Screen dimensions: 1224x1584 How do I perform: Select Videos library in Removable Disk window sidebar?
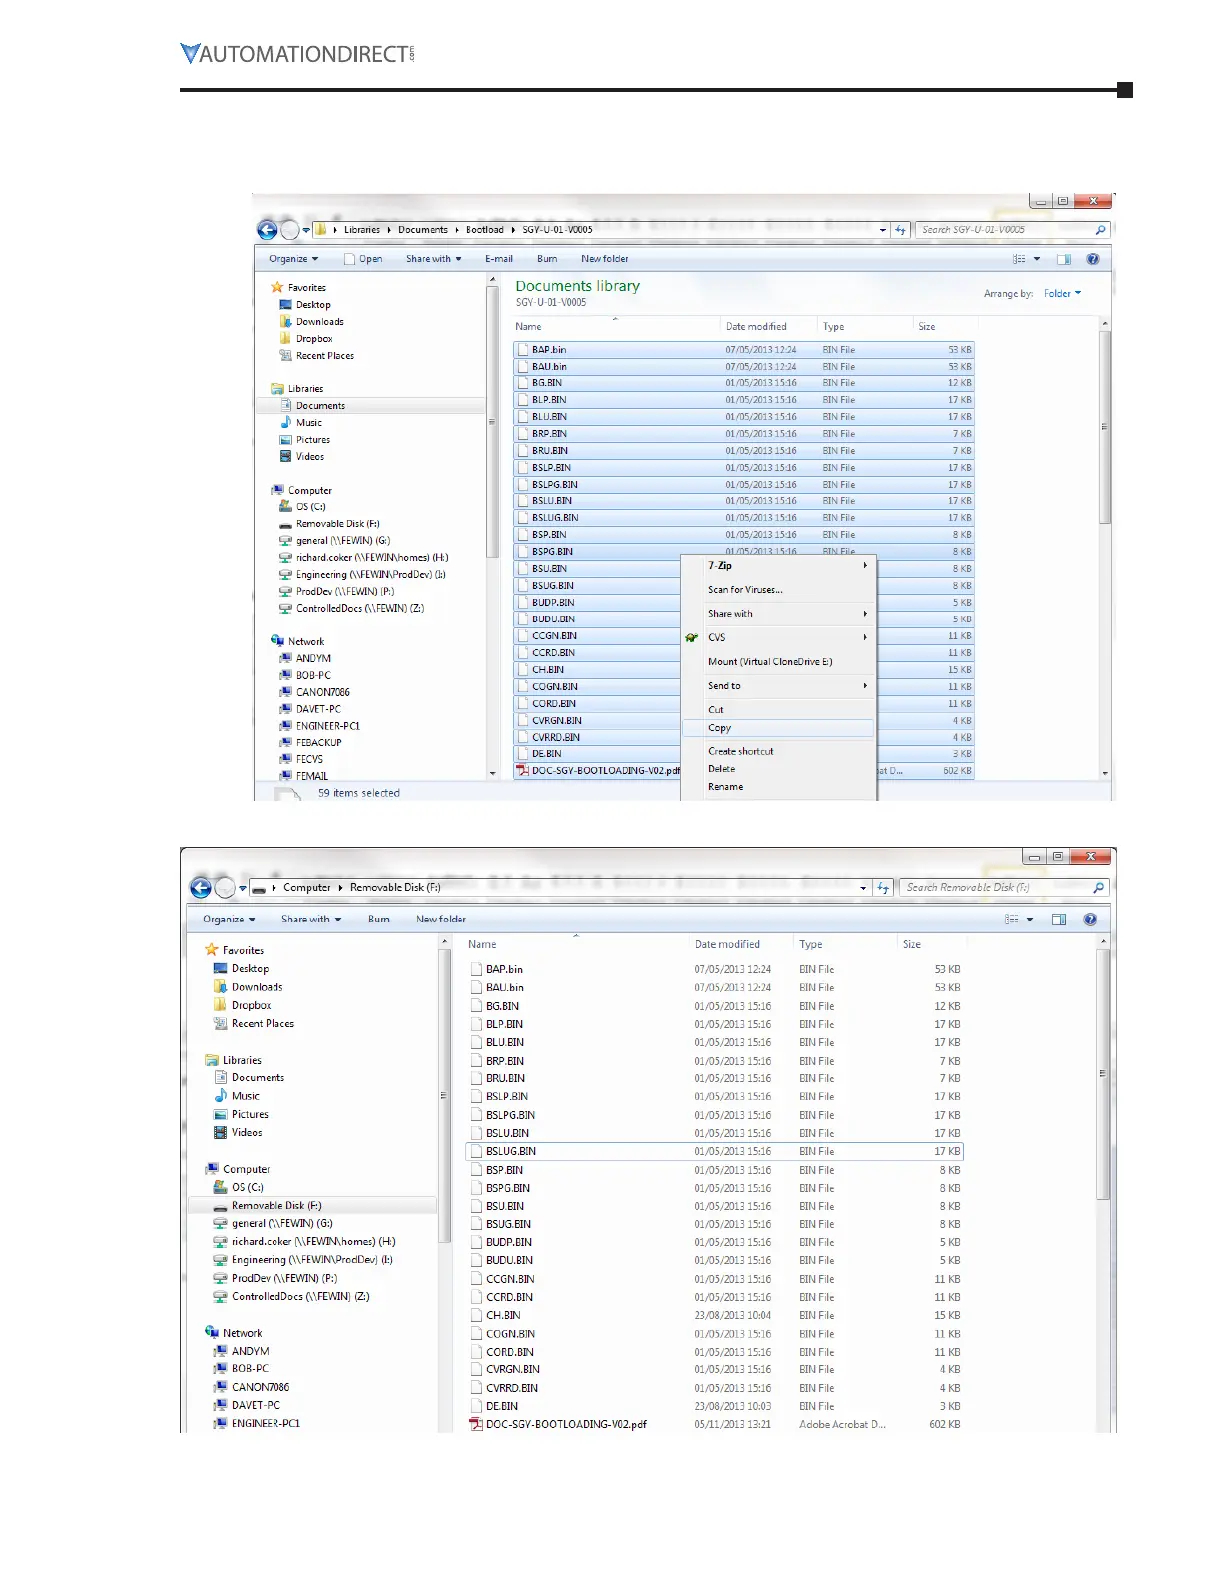coord(238,1133)
